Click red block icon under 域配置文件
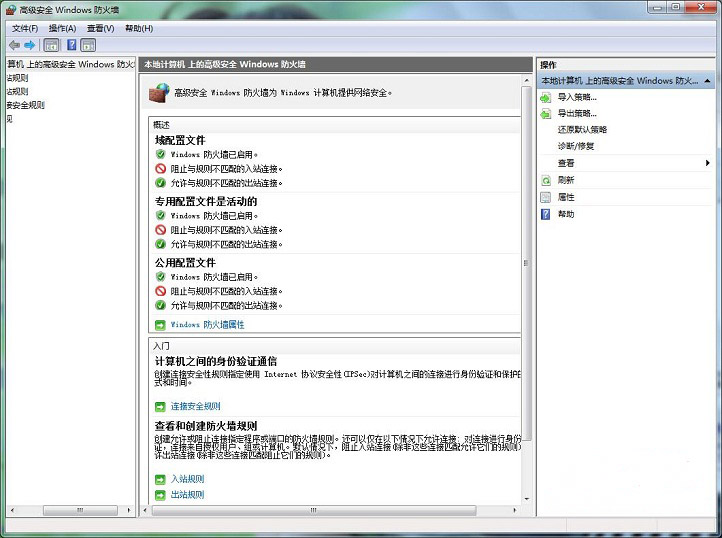The width and height of the screenshot is (722, 538). click(160, 169)
